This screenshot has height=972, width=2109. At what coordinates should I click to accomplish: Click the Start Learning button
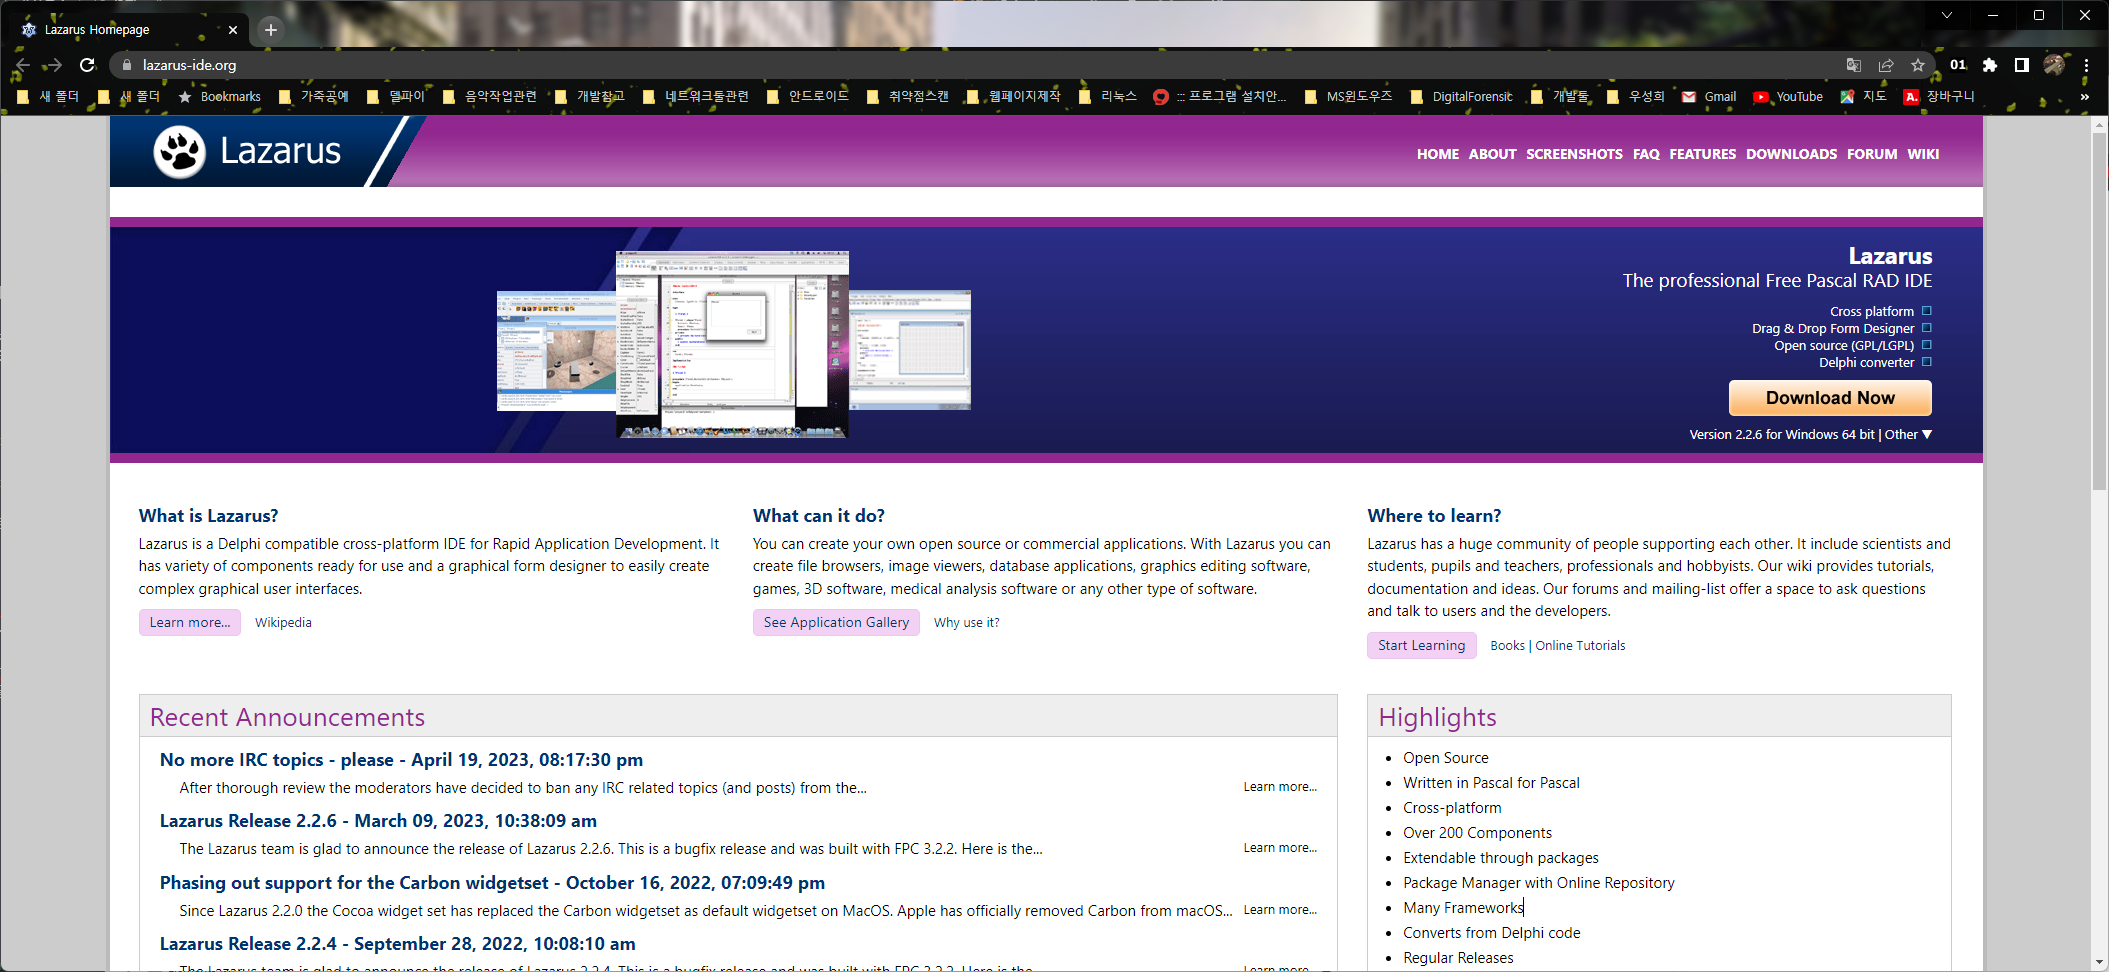click(x=1421, y=645)
